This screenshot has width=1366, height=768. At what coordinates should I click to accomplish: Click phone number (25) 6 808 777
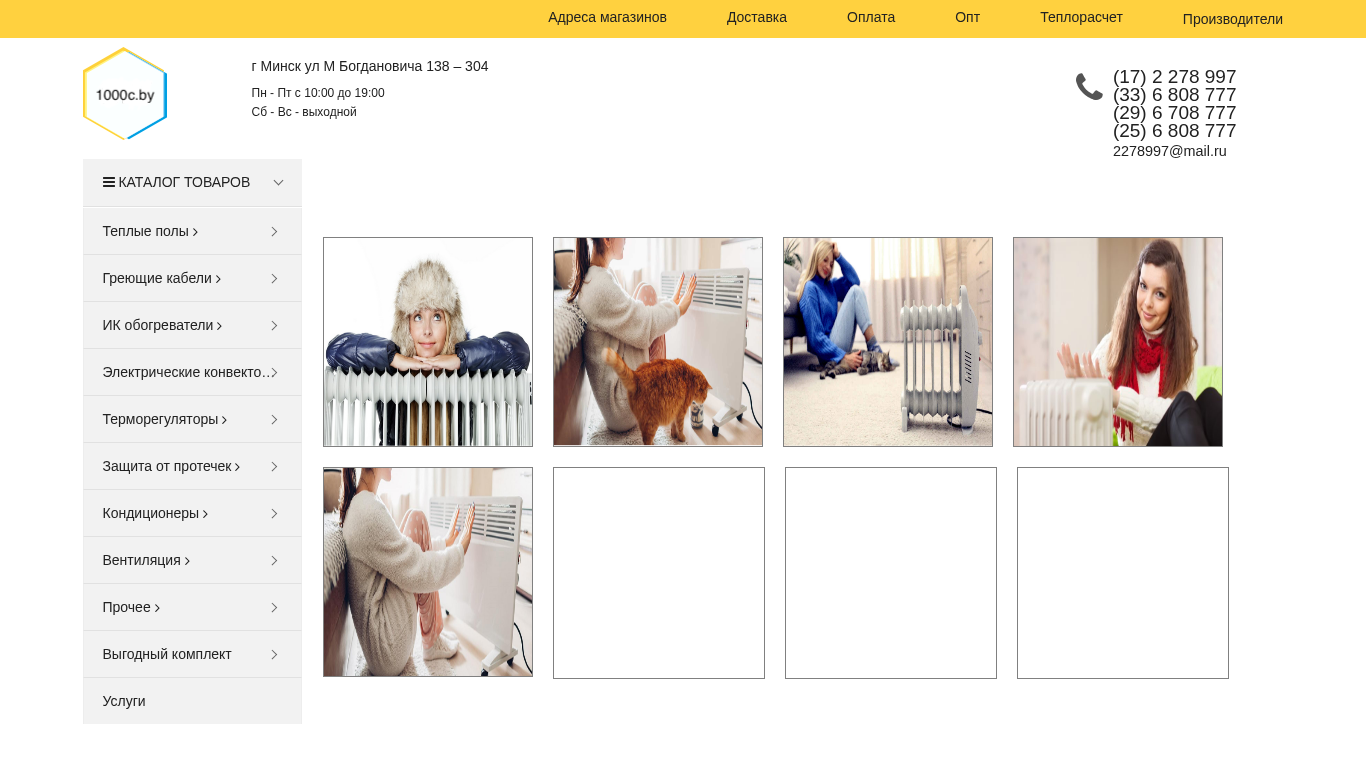tap(1174, 131)
